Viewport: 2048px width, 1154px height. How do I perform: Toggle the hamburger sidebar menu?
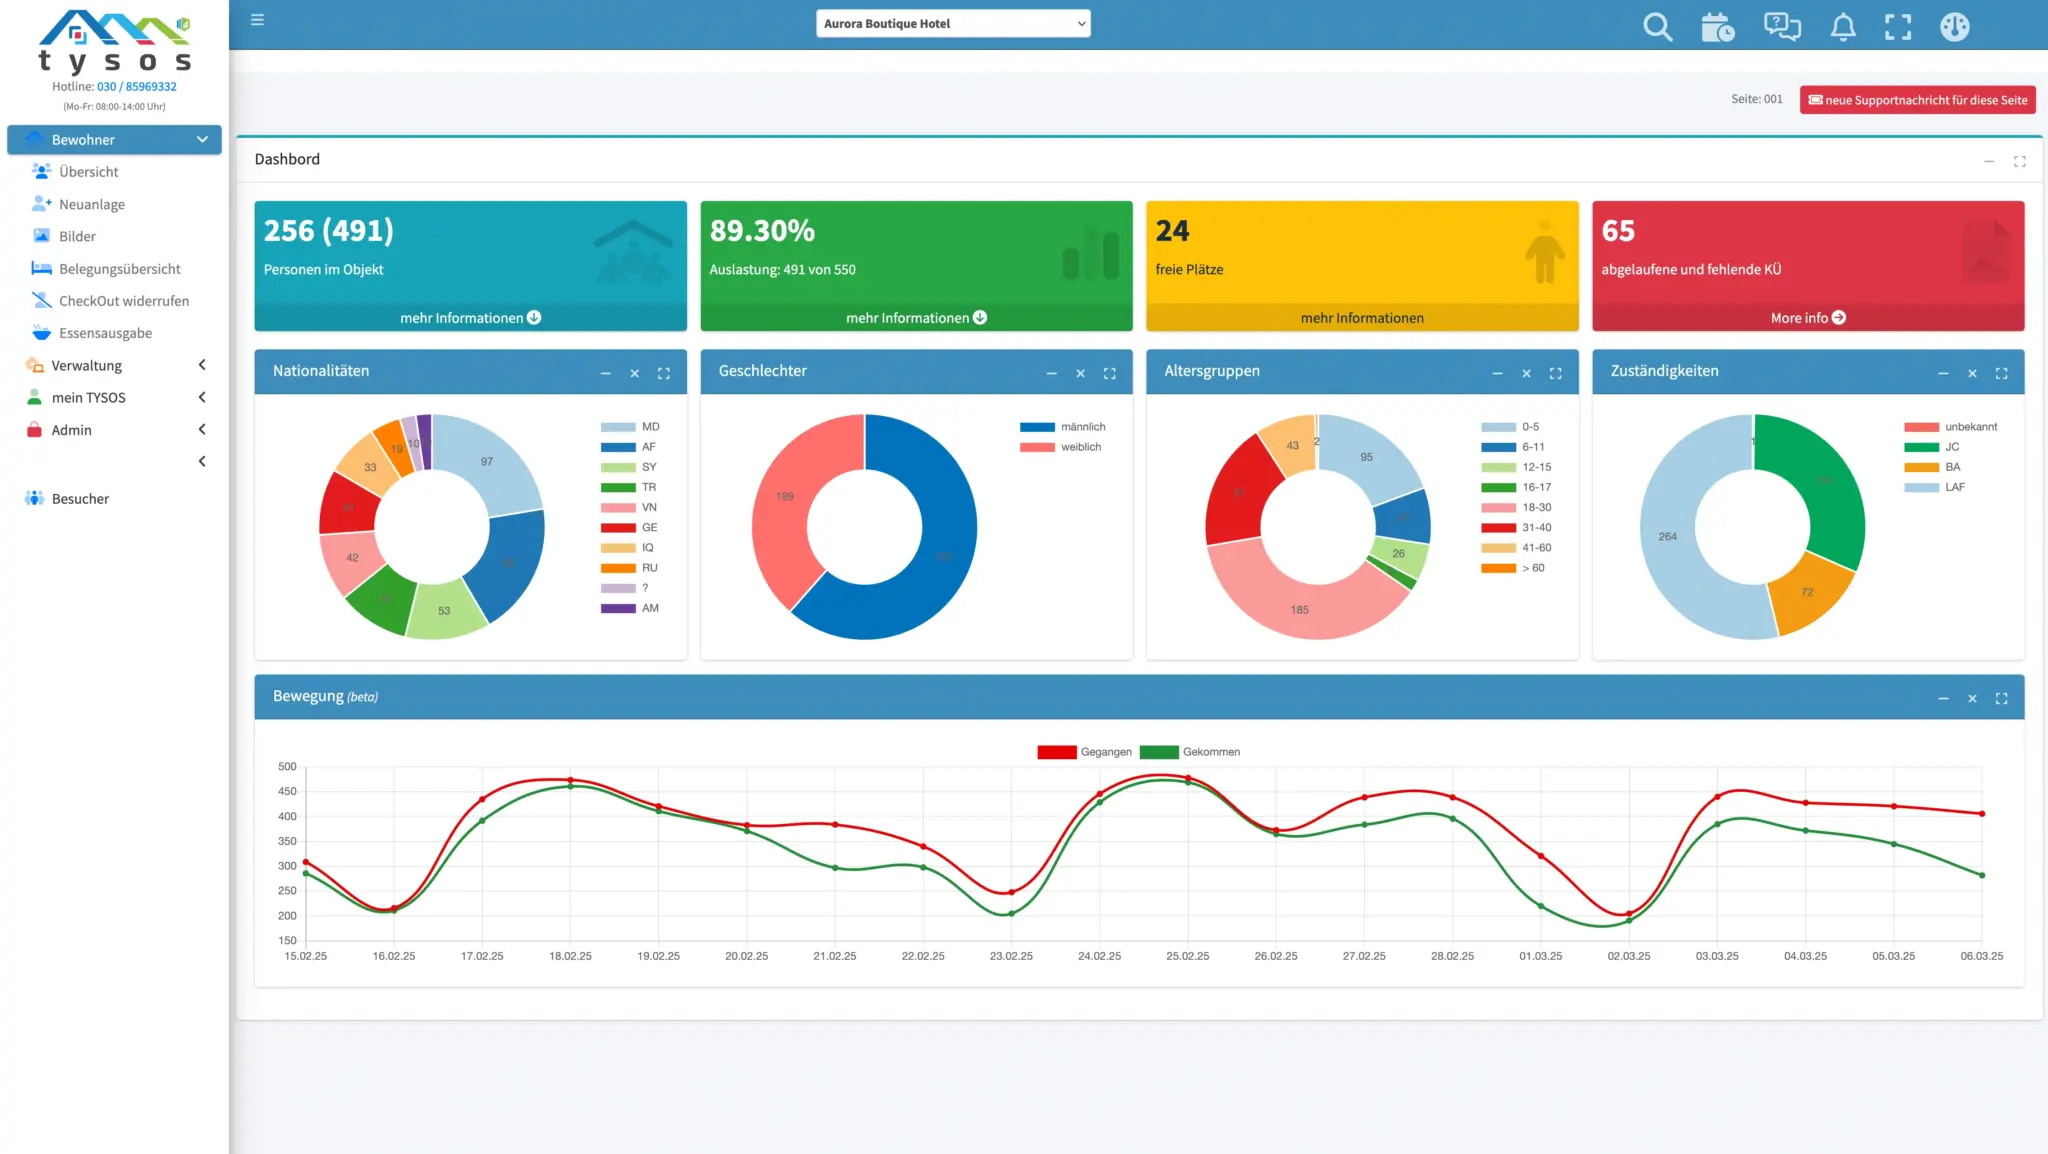pyautogui.click(x=257, y=20)
